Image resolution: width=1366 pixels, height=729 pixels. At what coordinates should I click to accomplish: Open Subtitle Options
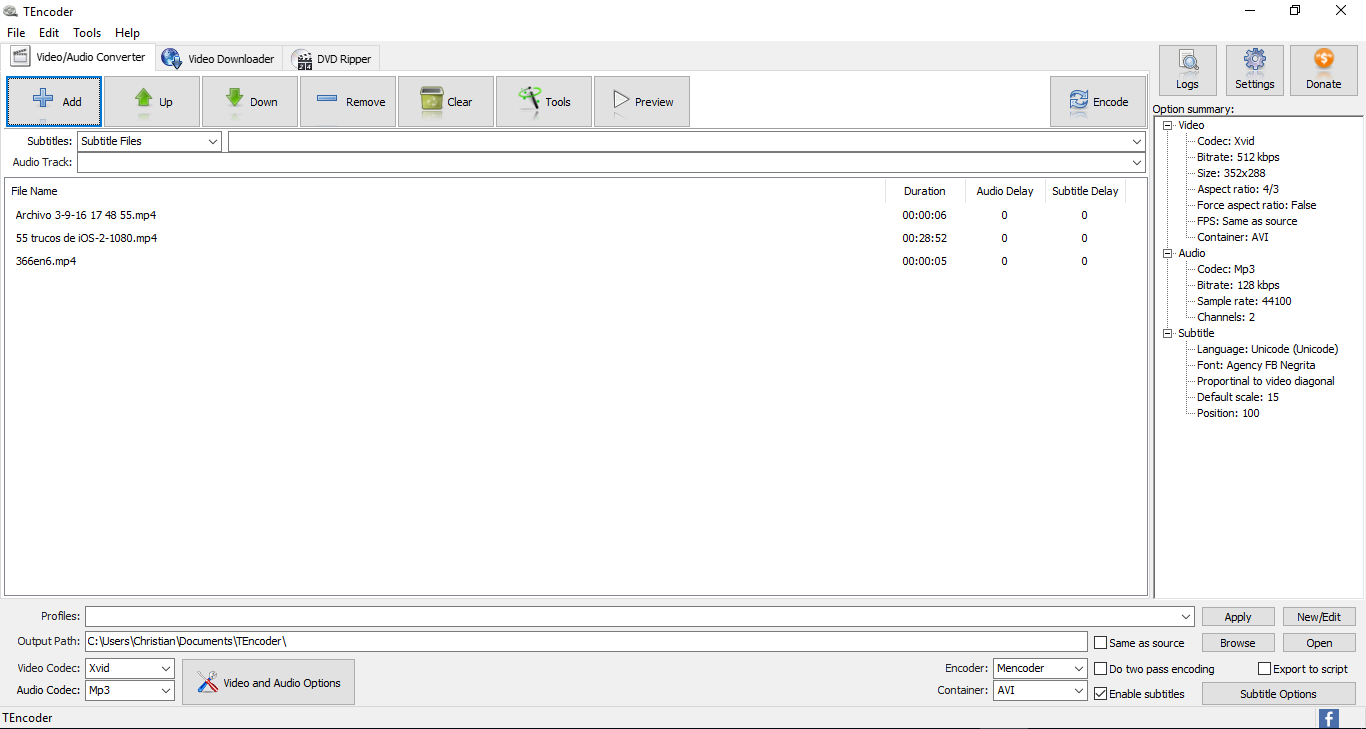pyautogui.click(x=1278, y=694)
